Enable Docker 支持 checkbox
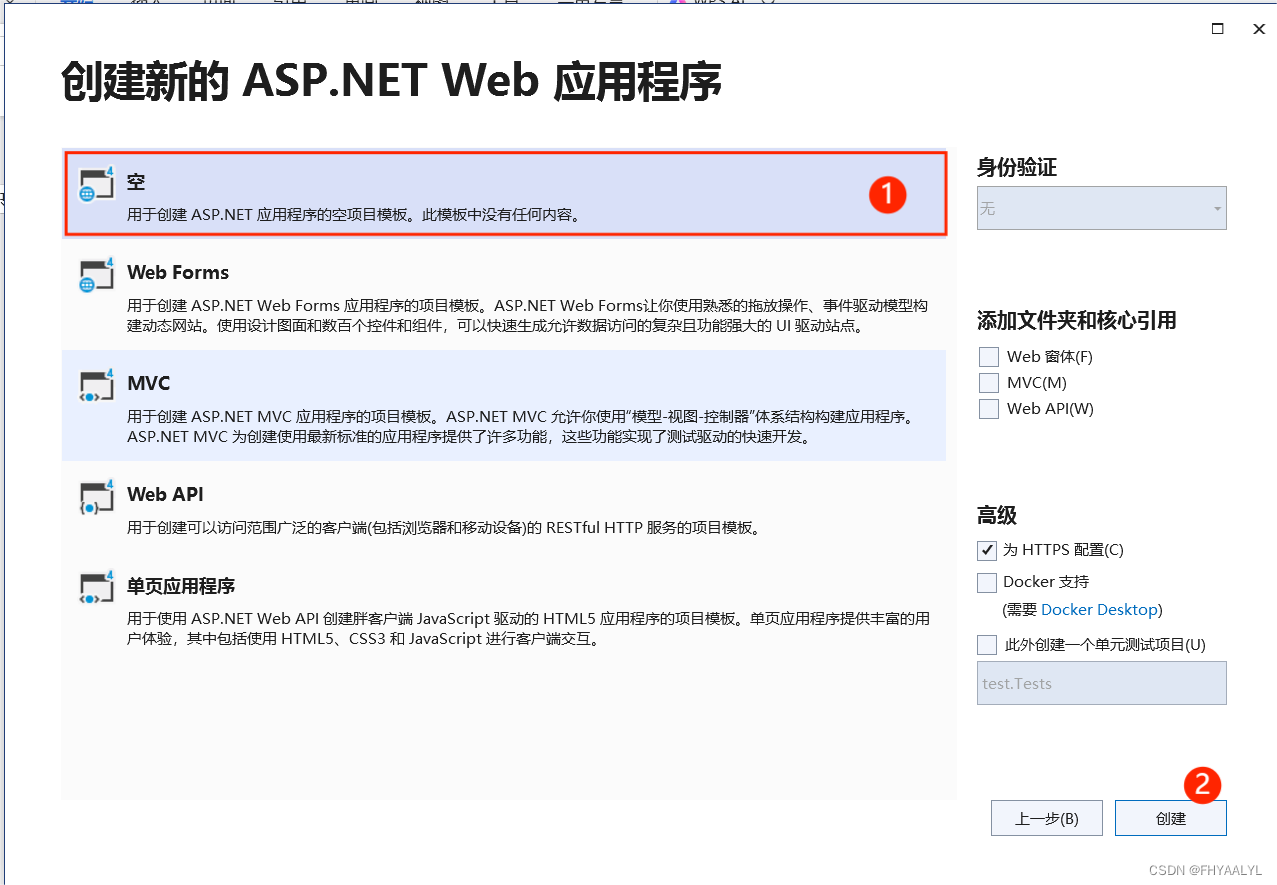This screenshot has height=885, width=1277. pyautogui.click(x=987, y=582)
